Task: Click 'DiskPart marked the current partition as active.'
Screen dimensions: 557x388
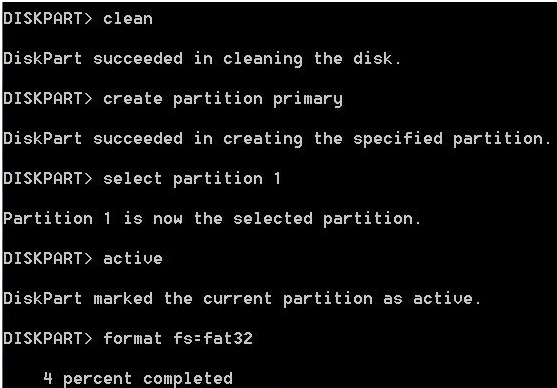Action: (x=242, y=298)
